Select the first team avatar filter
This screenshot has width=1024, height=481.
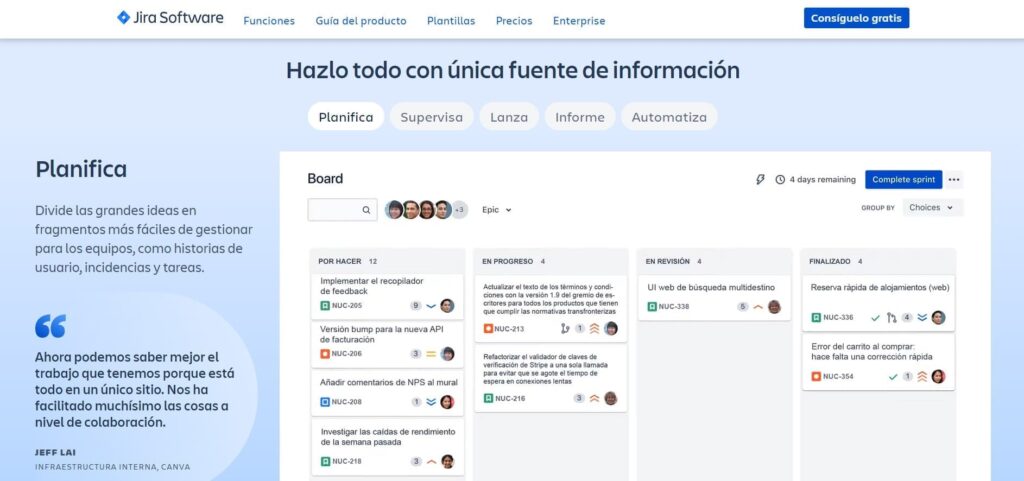pyautogui.click(x=394, y=209)
